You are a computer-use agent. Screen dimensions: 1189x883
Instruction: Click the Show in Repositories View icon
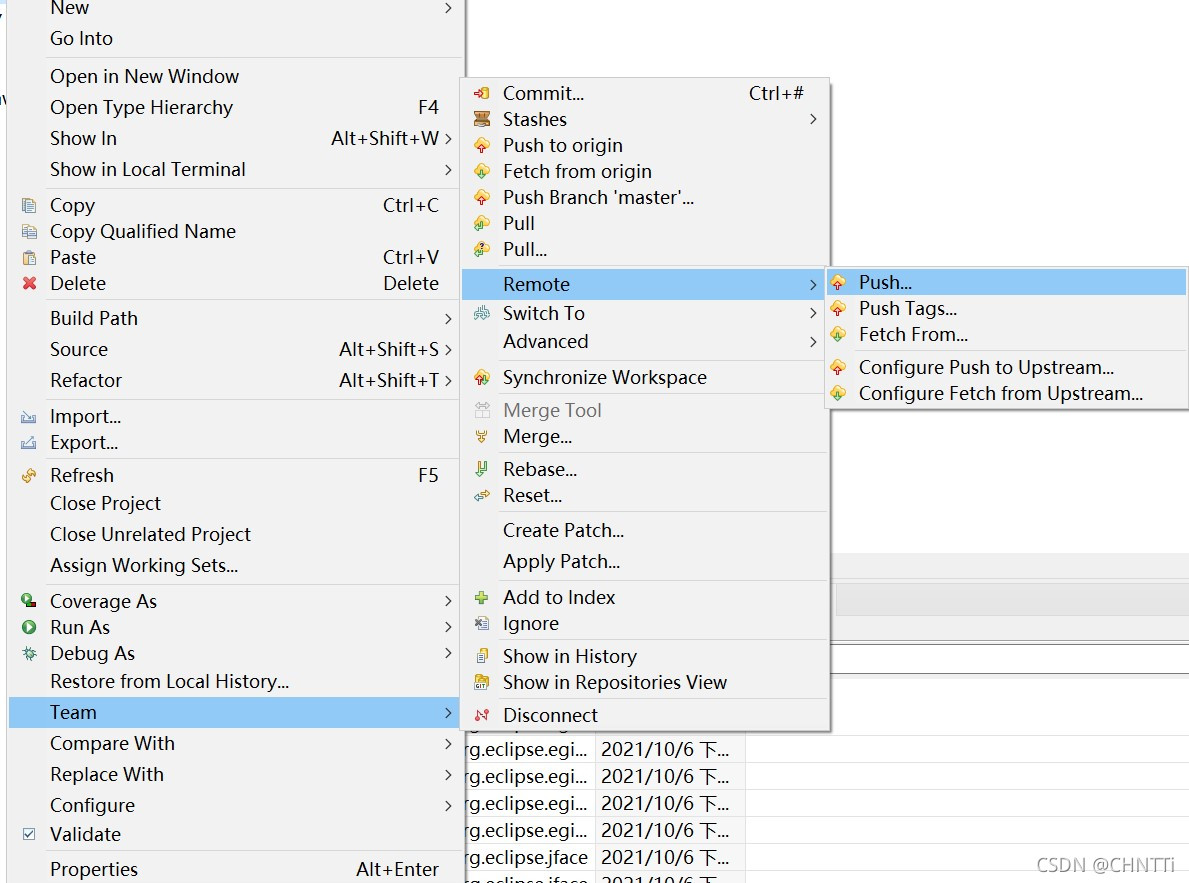482,682
